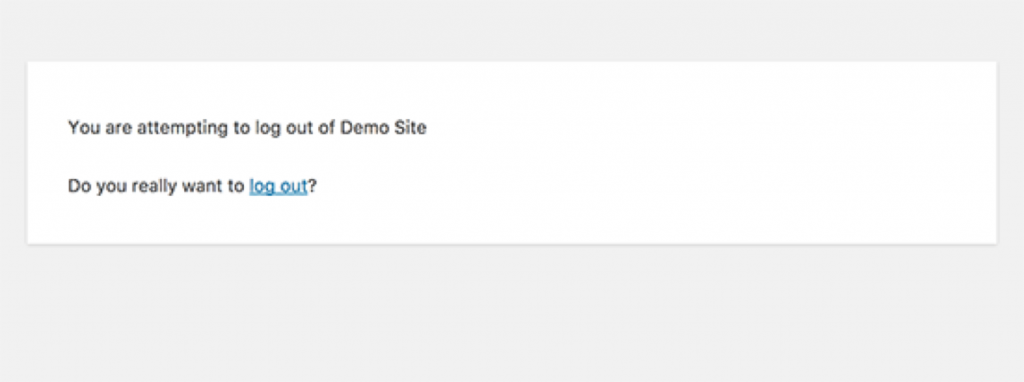Confirm by clicking the blue log out link

click(278, 187)
